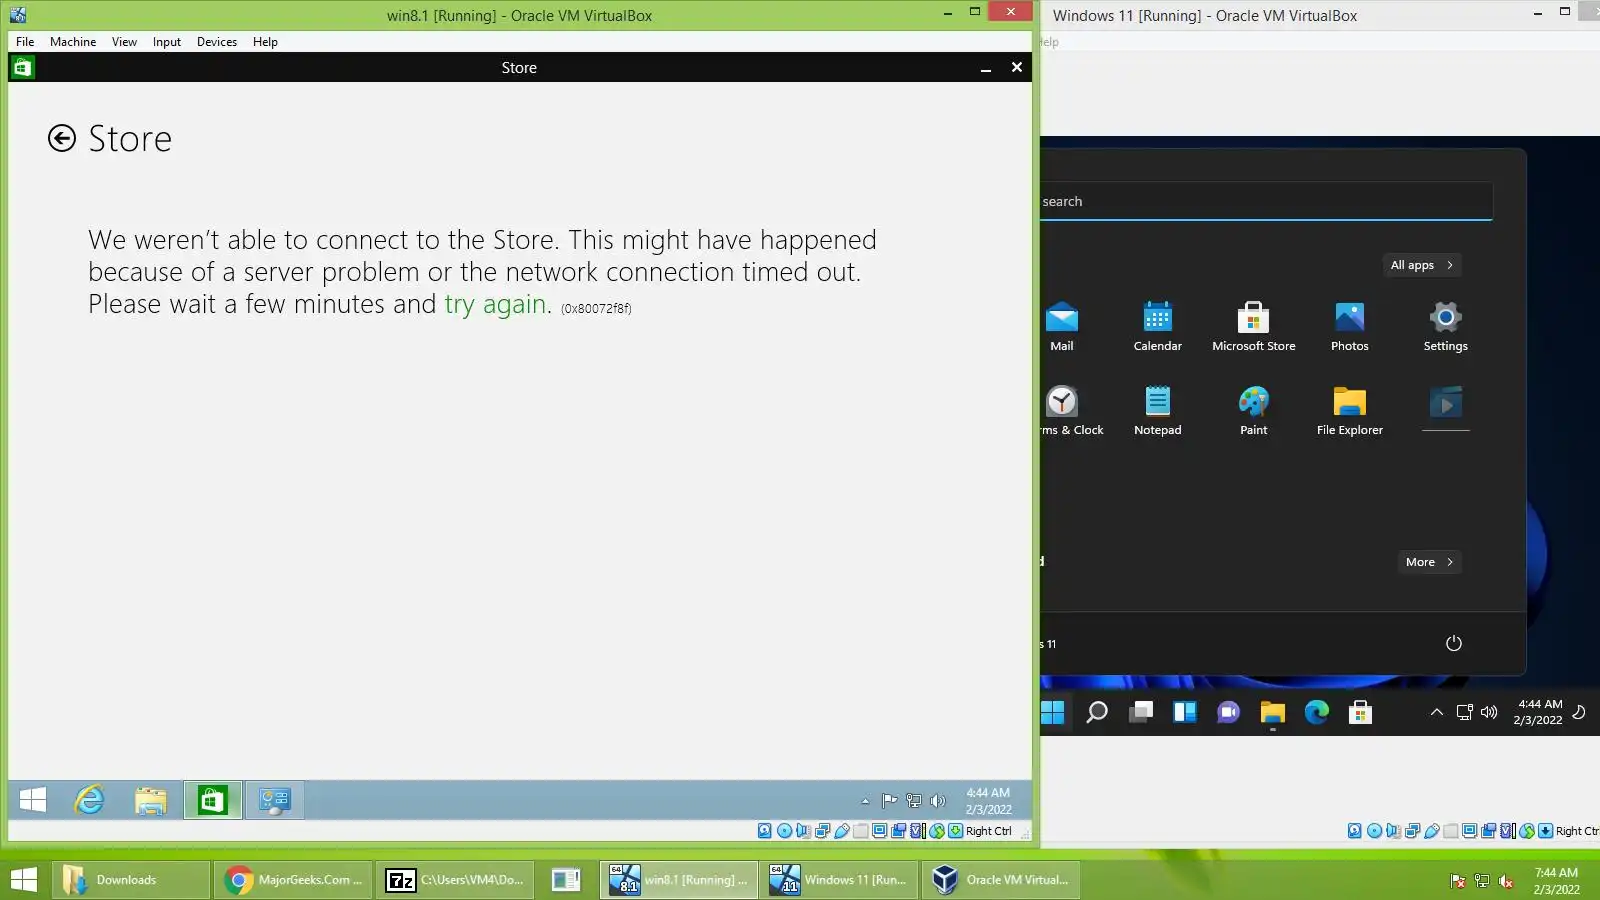Open the pinned Settings app in Windows 11
1600x900 pixels.
point(1446,327)
